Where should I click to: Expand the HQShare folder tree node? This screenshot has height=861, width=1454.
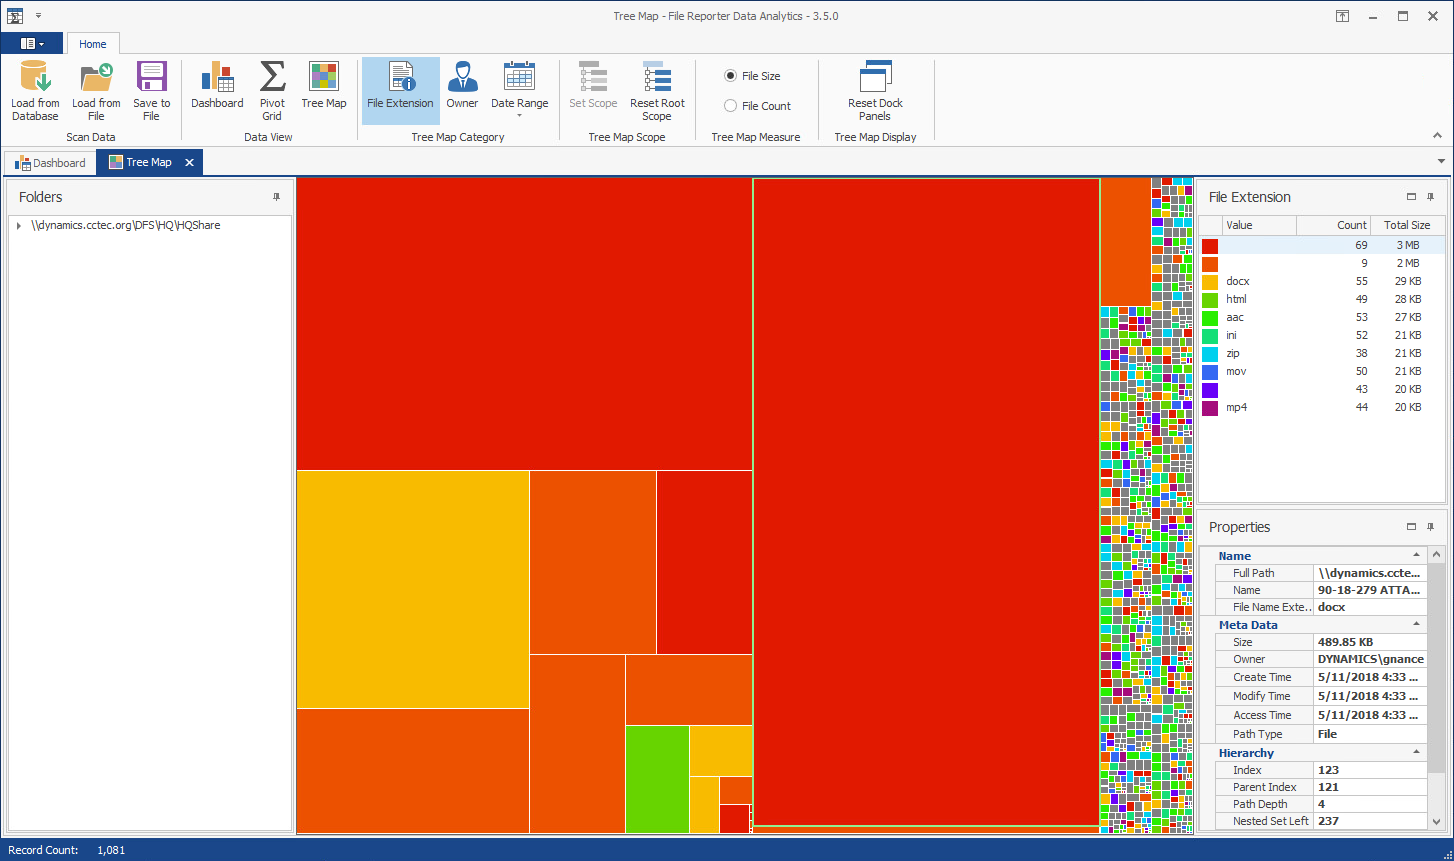(x=19, y=226)
